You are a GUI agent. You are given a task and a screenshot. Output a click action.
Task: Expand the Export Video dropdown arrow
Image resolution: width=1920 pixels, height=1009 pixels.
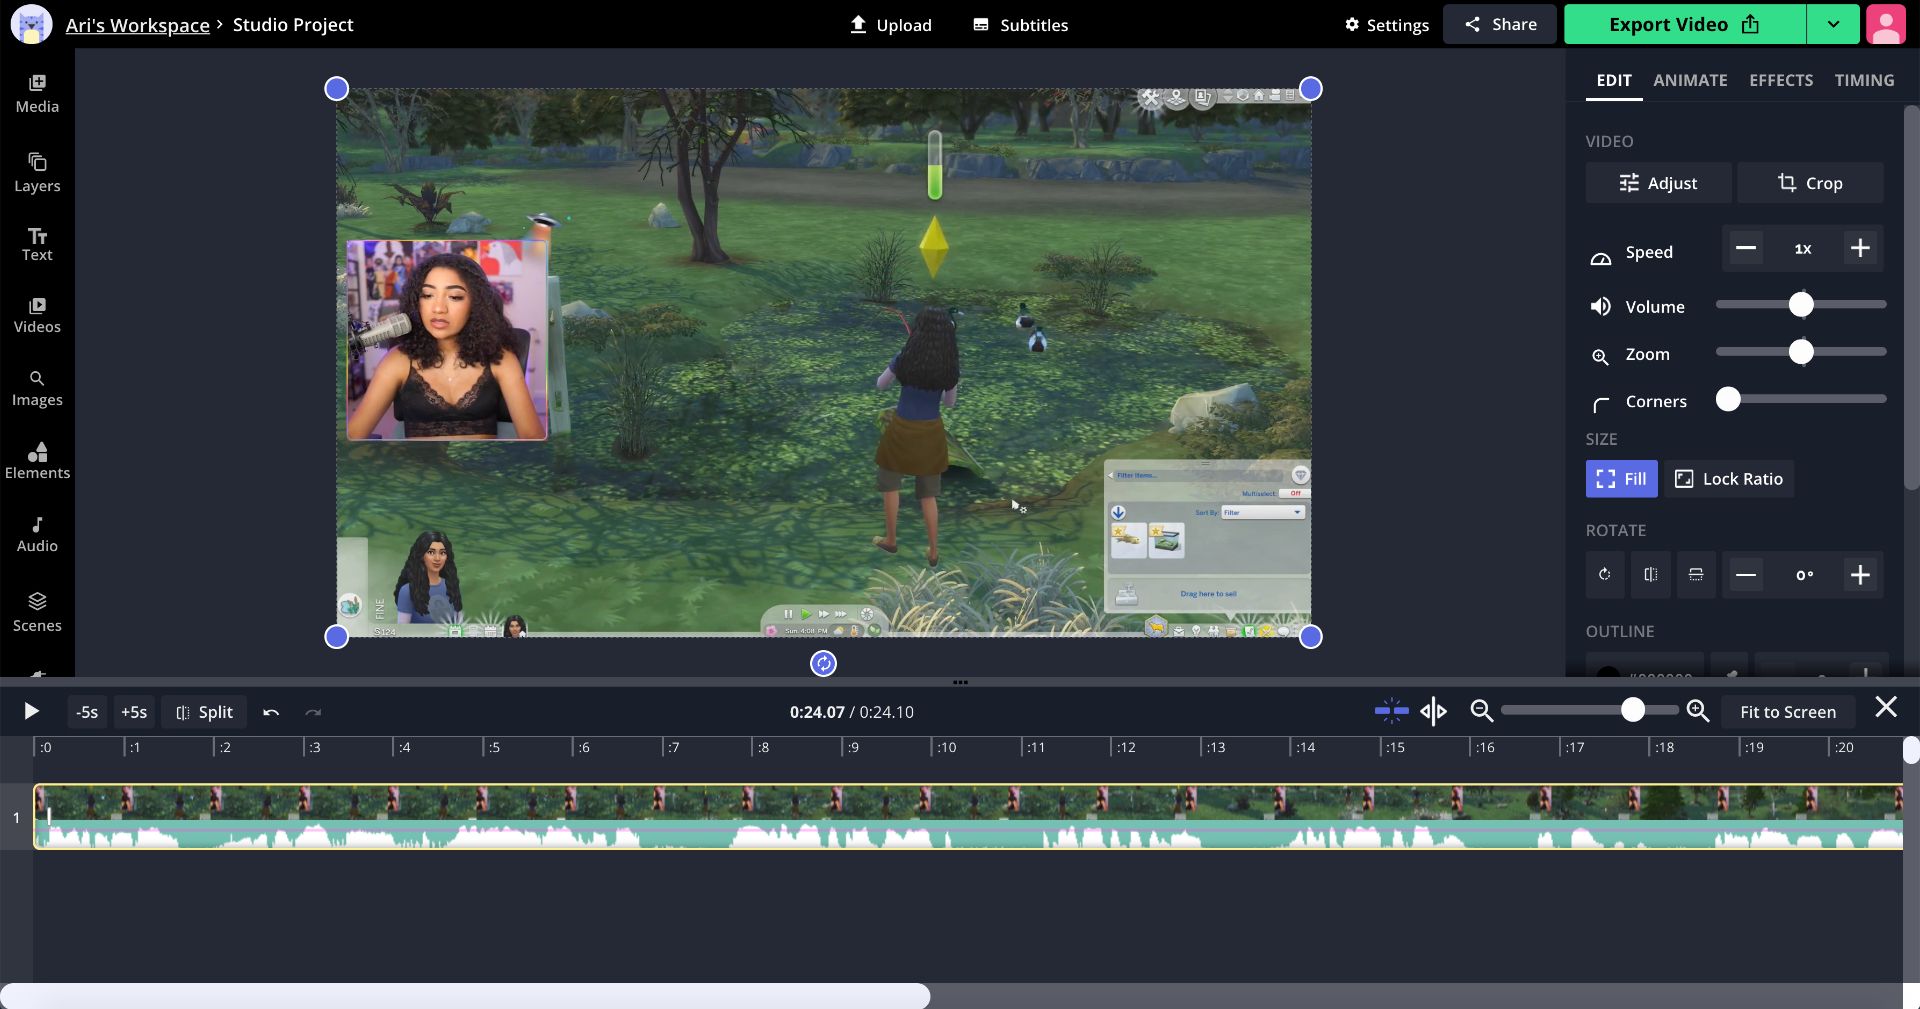1833,25
